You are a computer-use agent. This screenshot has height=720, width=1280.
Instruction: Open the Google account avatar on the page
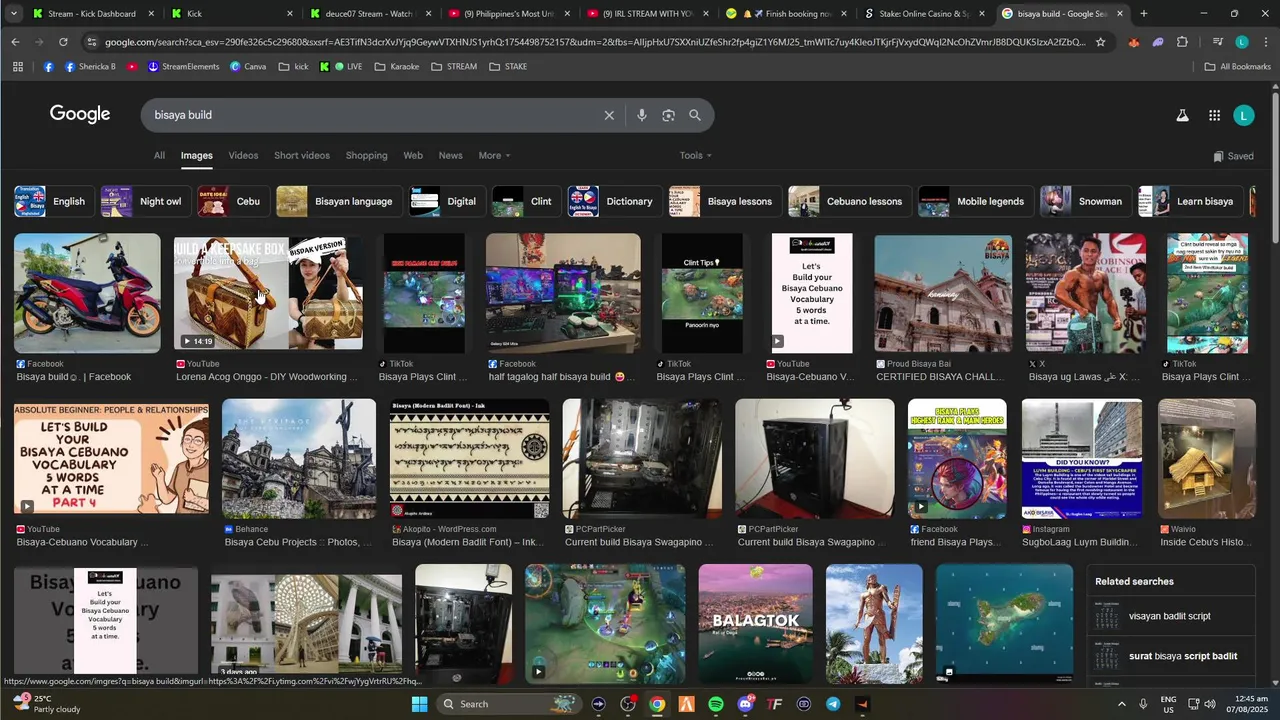pyautogui.click(x=1243, y=116)
